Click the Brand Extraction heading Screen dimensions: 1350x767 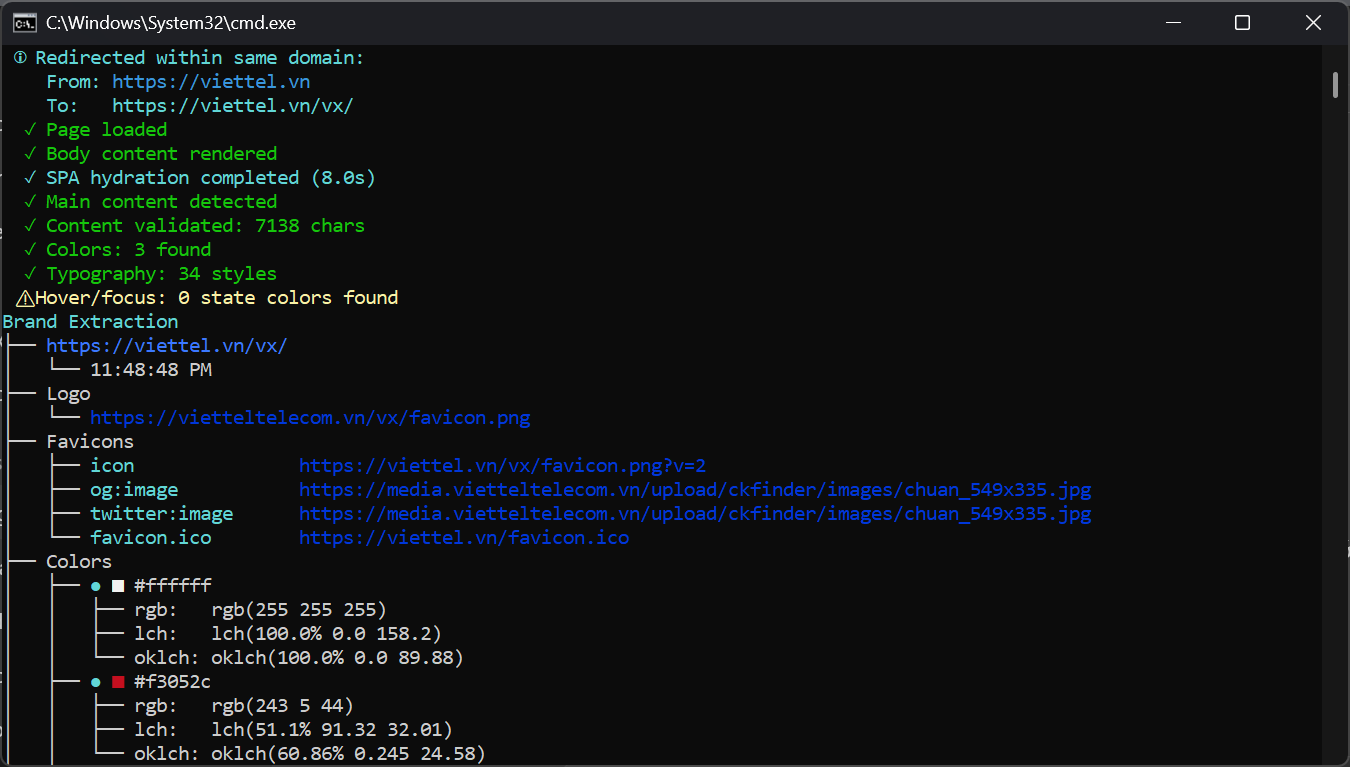coord(90,322)
